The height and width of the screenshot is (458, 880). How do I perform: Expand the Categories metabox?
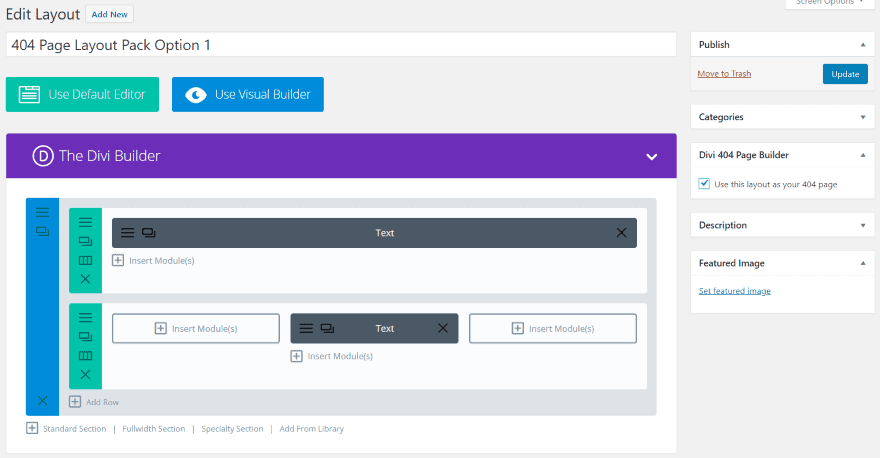coord(862,117)
